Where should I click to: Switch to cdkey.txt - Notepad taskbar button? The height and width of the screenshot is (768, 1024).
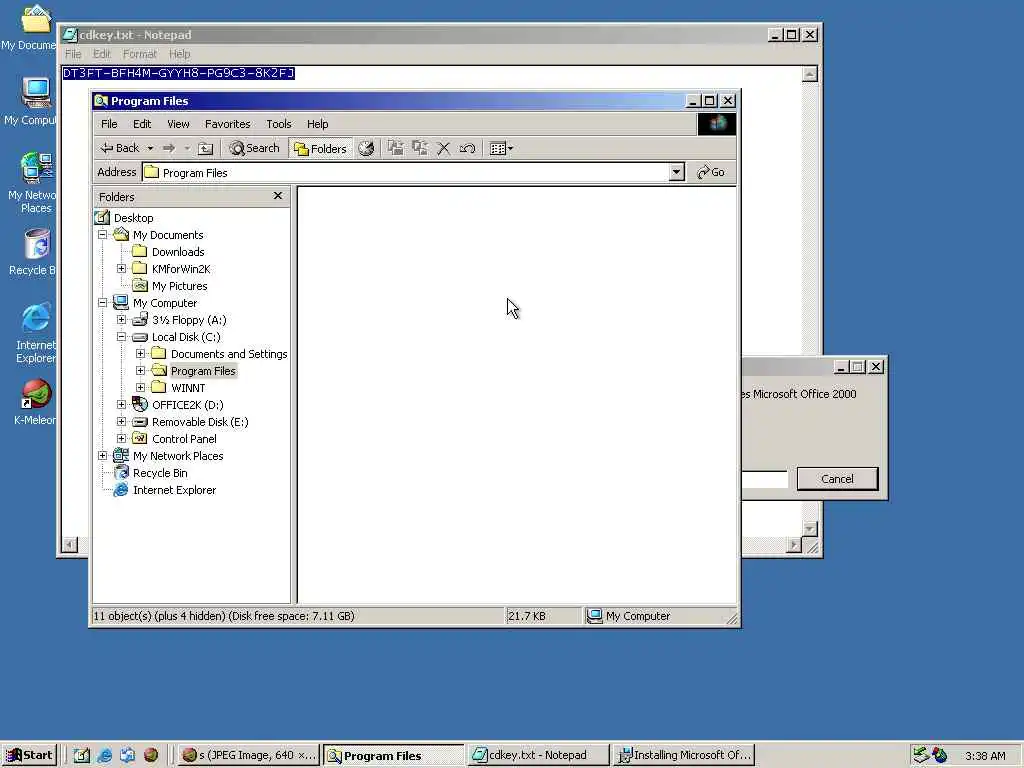538,755
